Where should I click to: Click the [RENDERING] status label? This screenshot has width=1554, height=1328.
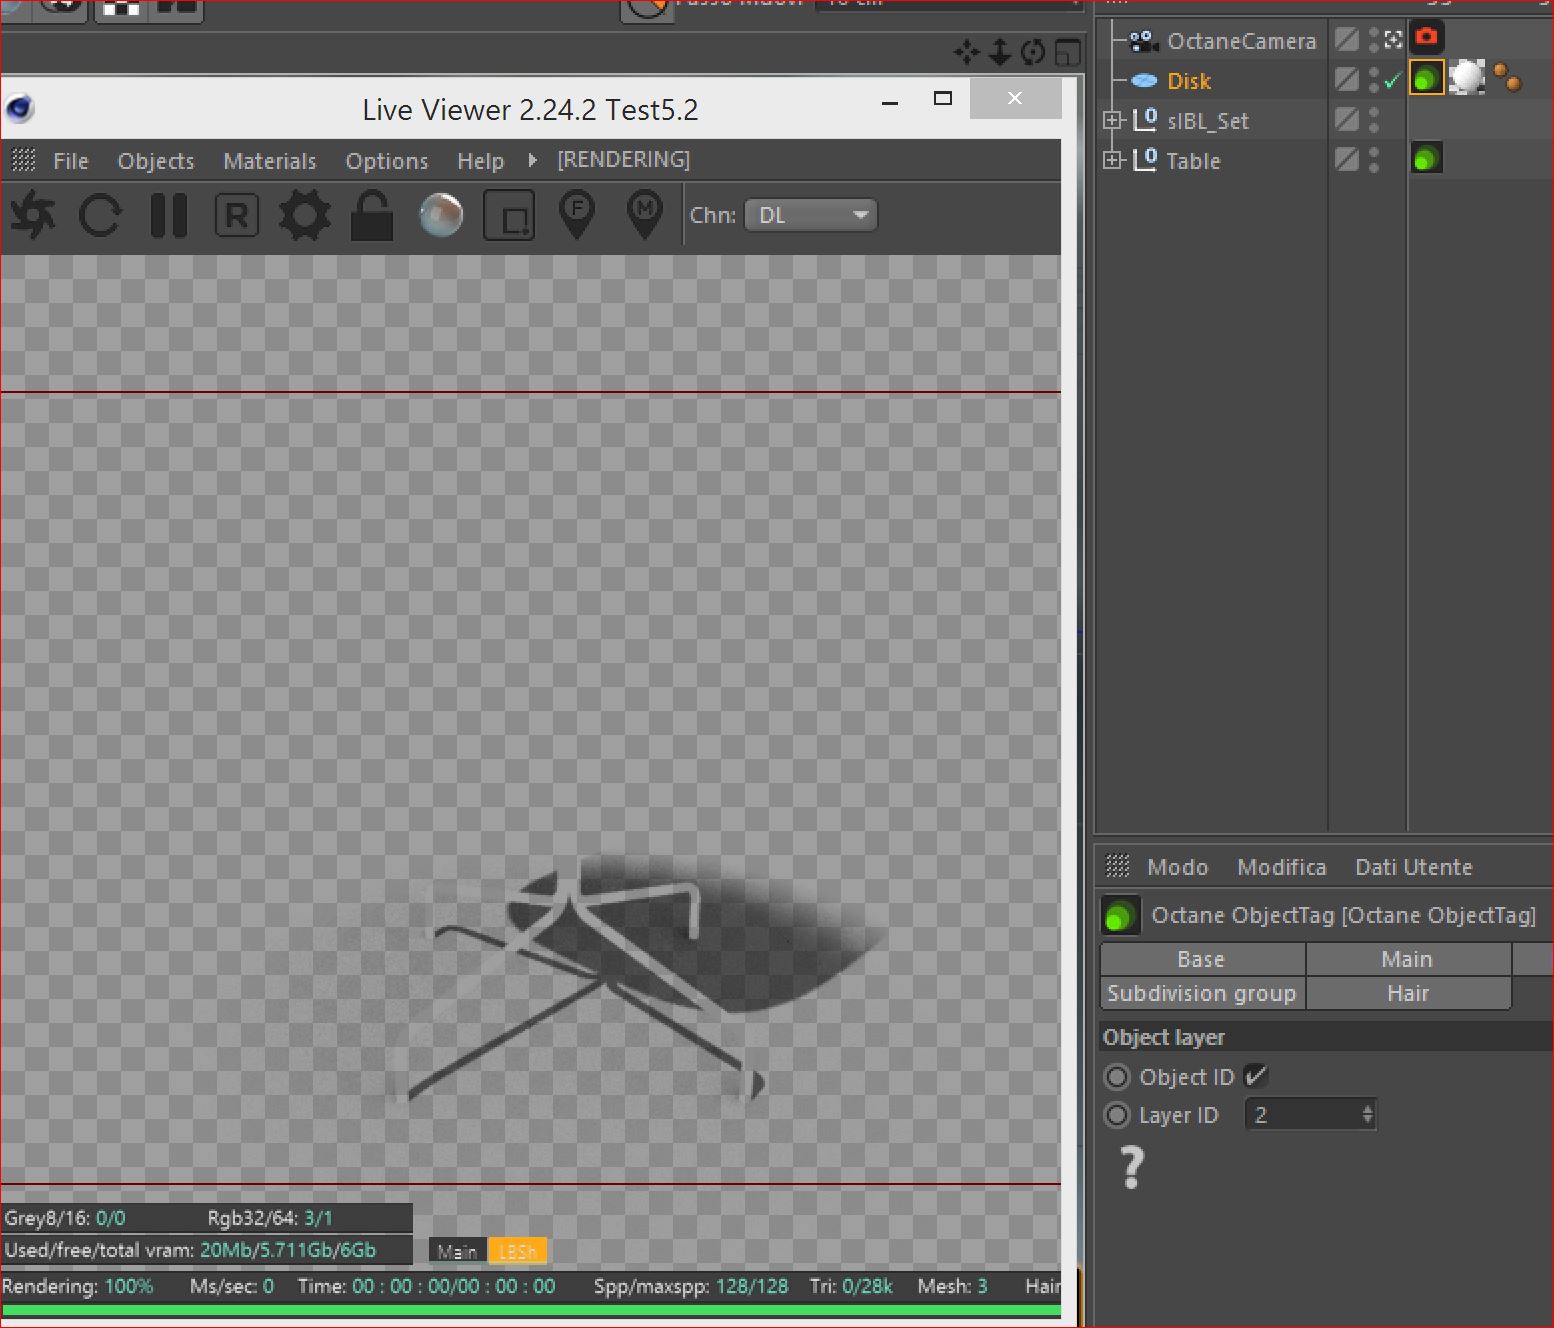tap(624, 160)
